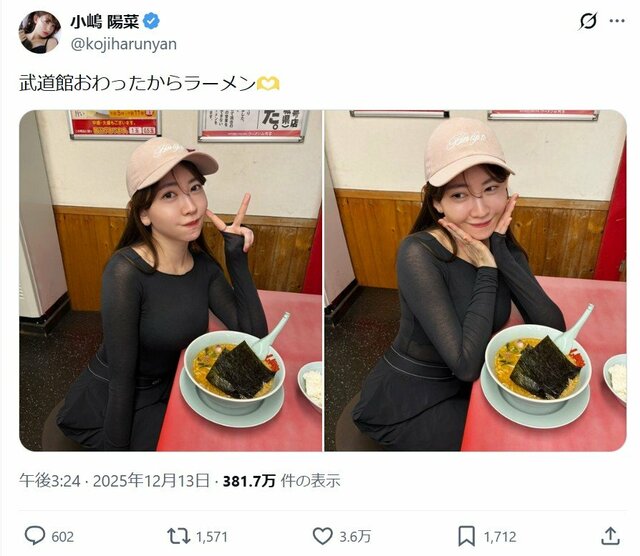The image size is (640, 556).
Task: Click the 602 replies count
Action: pos(62,536)
